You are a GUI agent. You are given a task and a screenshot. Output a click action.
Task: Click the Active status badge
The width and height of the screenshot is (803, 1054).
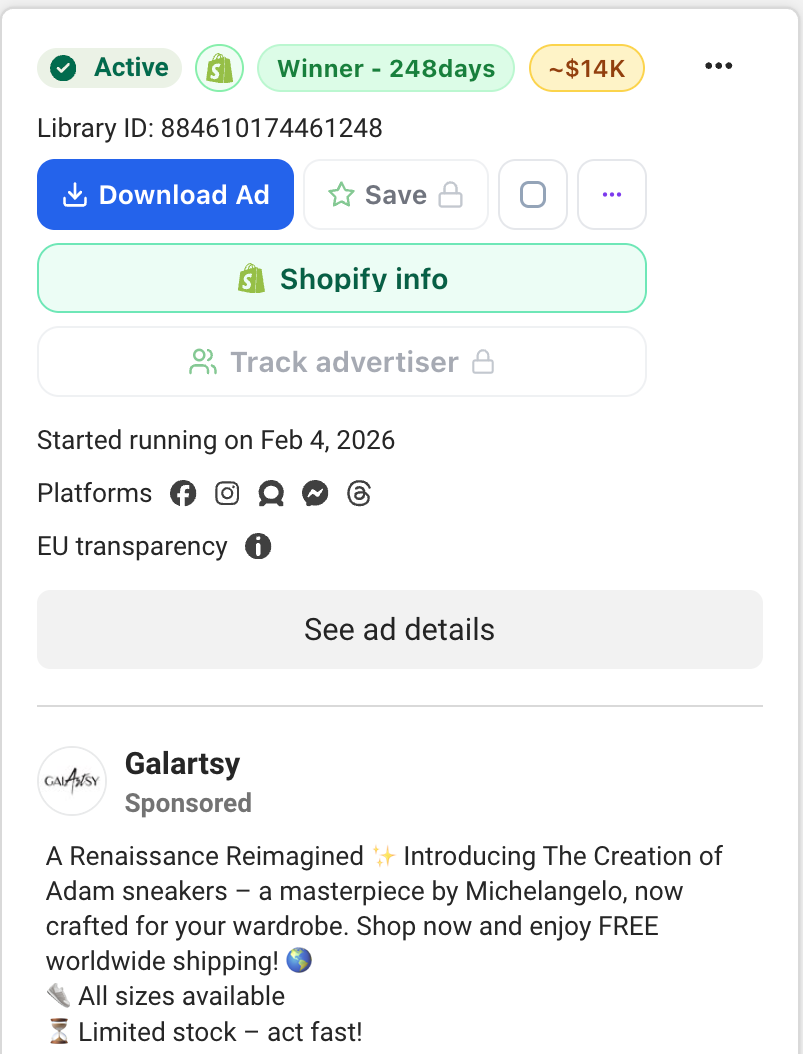coord(110,68)
